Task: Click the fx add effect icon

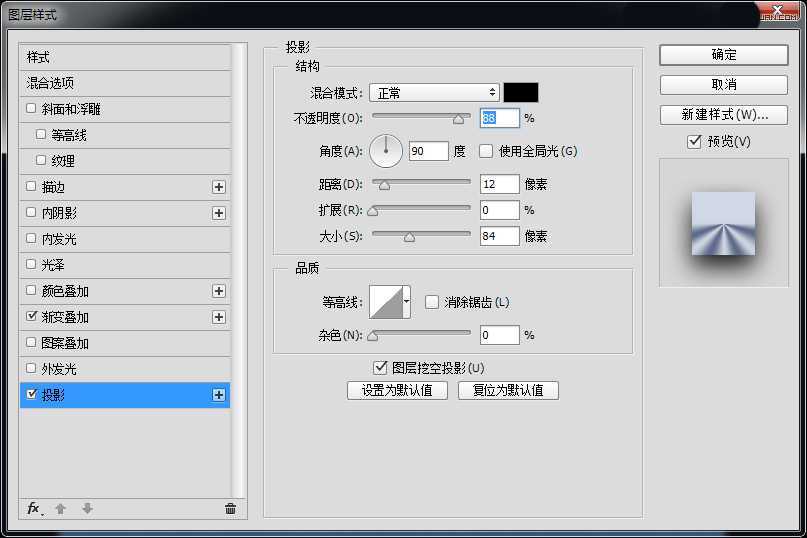Action: (x=33, y=508)
